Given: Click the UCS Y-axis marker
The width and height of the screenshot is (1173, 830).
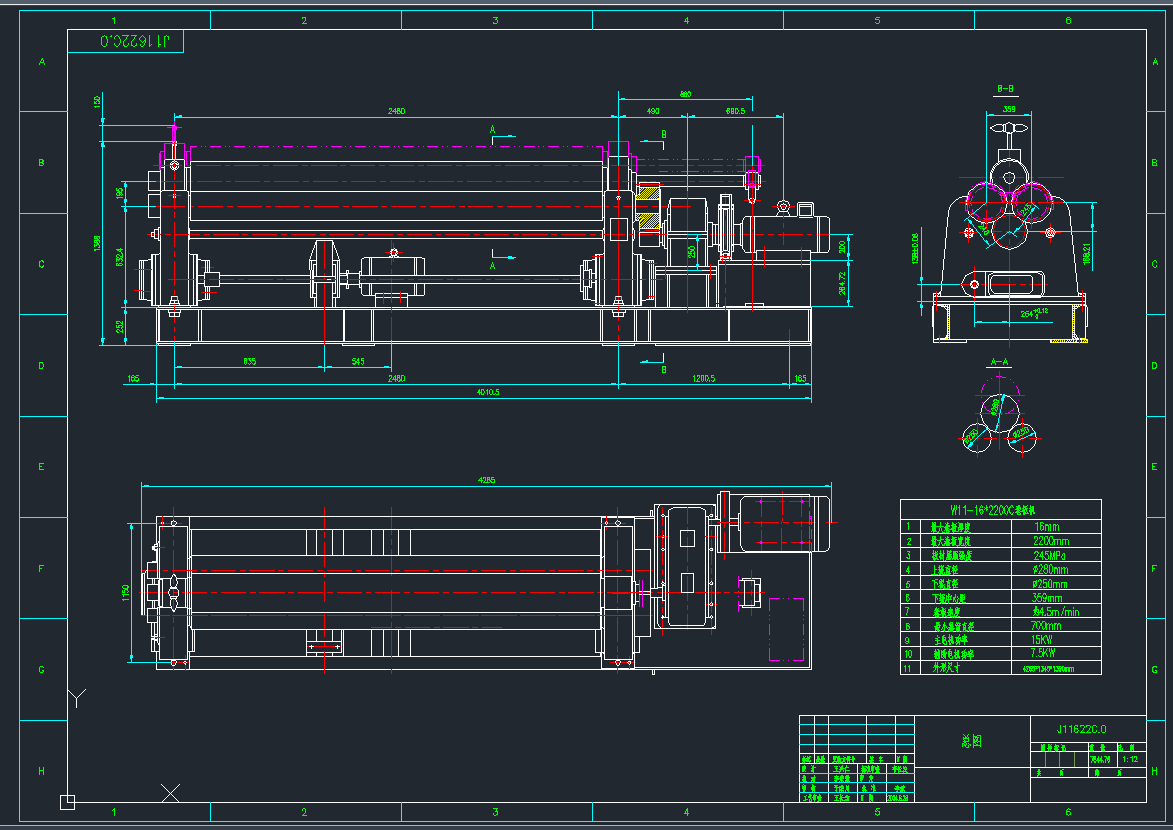Looking at the screenshot, I should (x=78, y=696).
